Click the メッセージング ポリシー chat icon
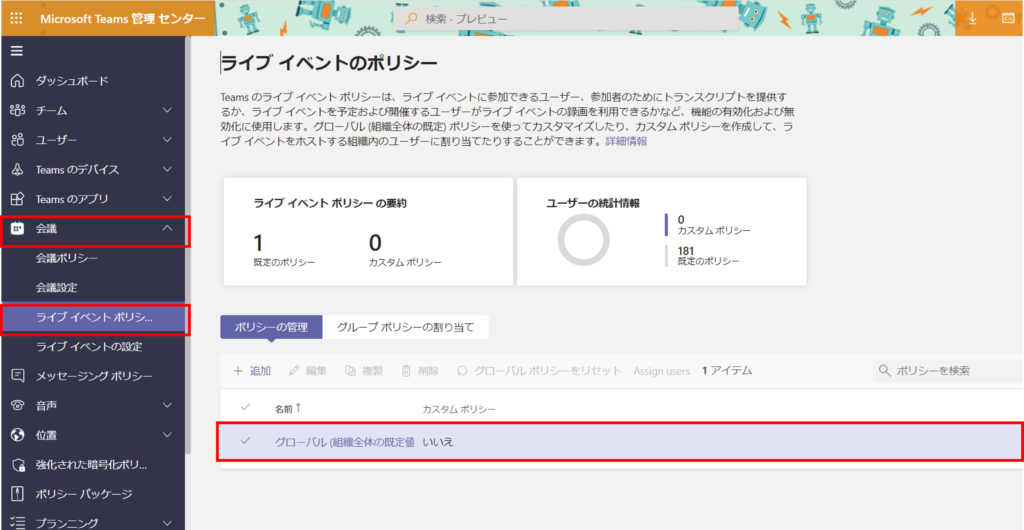The width and height of the screenshot is (1024, 530). click(17, 376)
